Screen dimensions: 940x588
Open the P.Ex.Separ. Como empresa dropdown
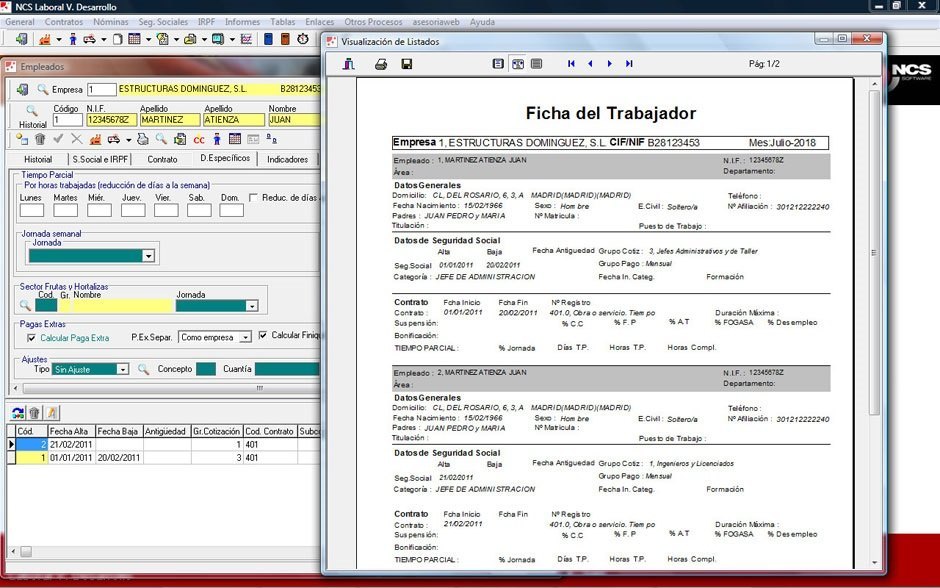245,337
